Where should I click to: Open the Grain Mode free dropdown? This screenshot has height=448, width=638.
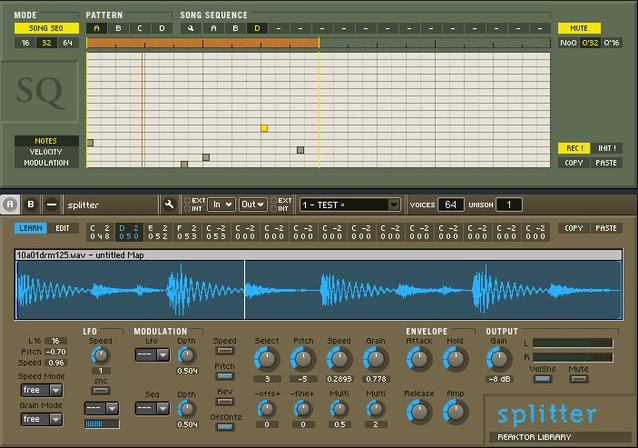coord(42,419)
